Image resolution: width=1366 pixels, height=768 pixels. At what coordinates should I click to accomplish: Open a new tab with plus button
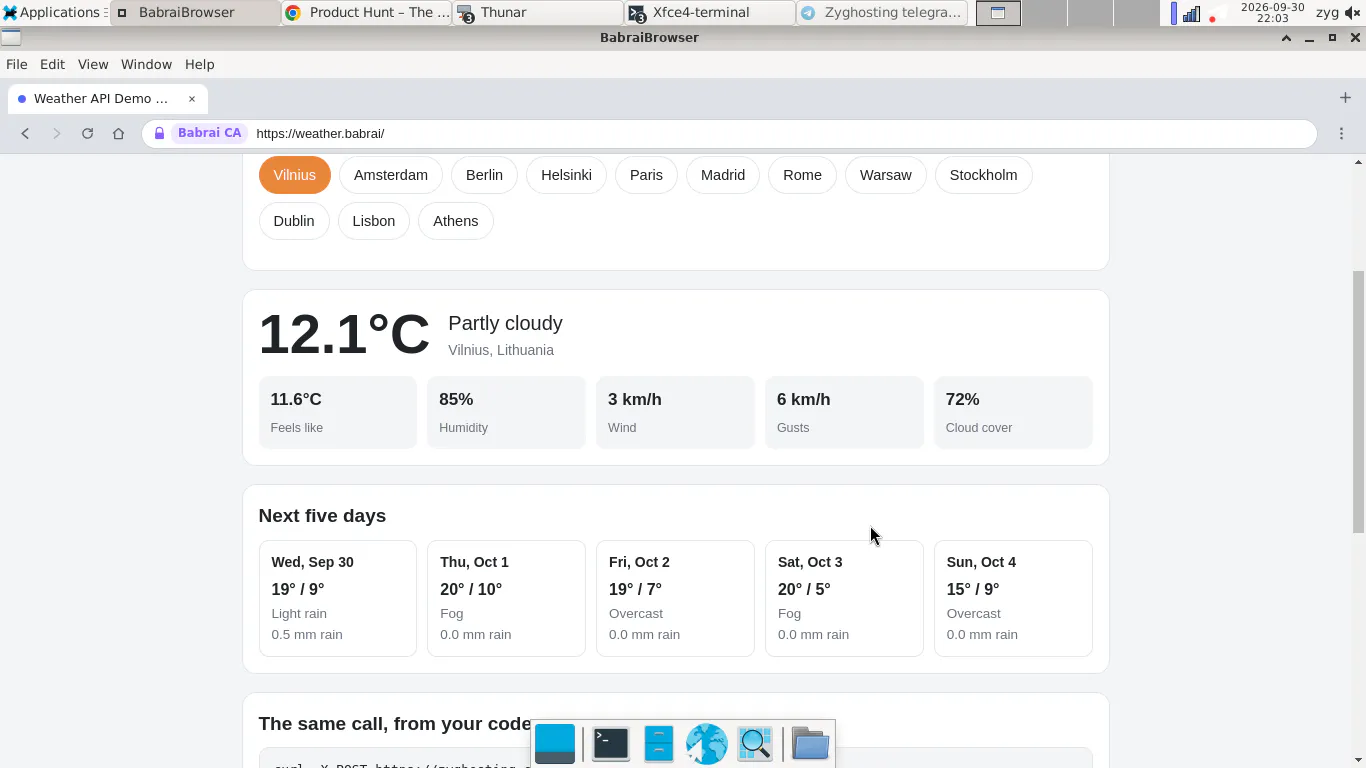click(x=1345, y=98)
